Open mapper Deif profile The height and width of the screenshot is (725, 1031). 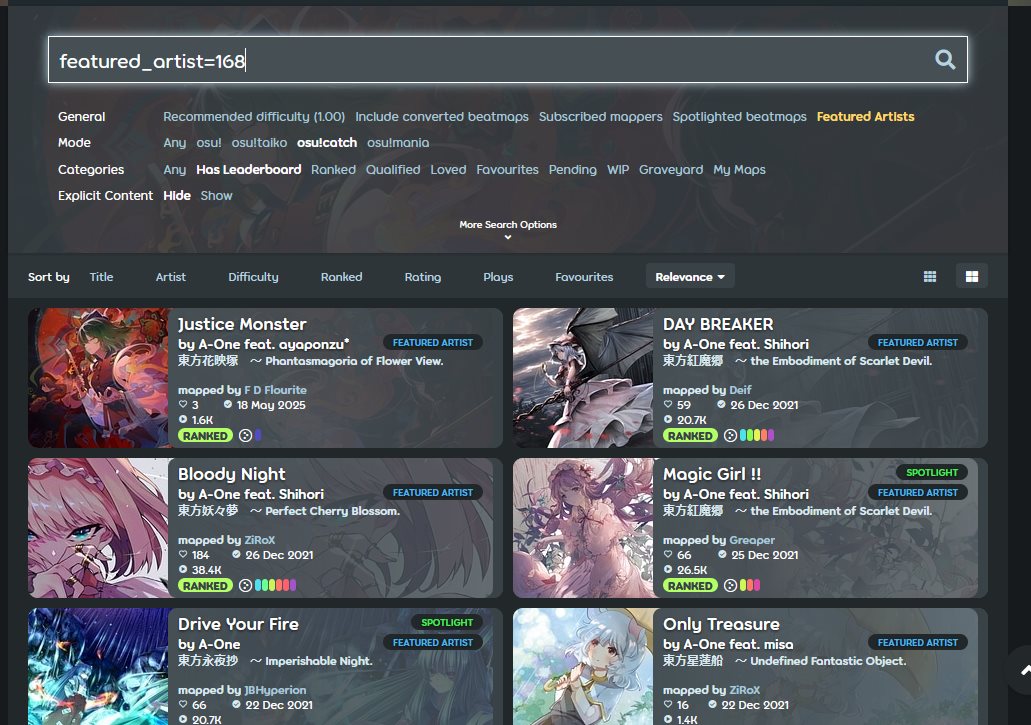pyautogui.click(x=740, y=390)
